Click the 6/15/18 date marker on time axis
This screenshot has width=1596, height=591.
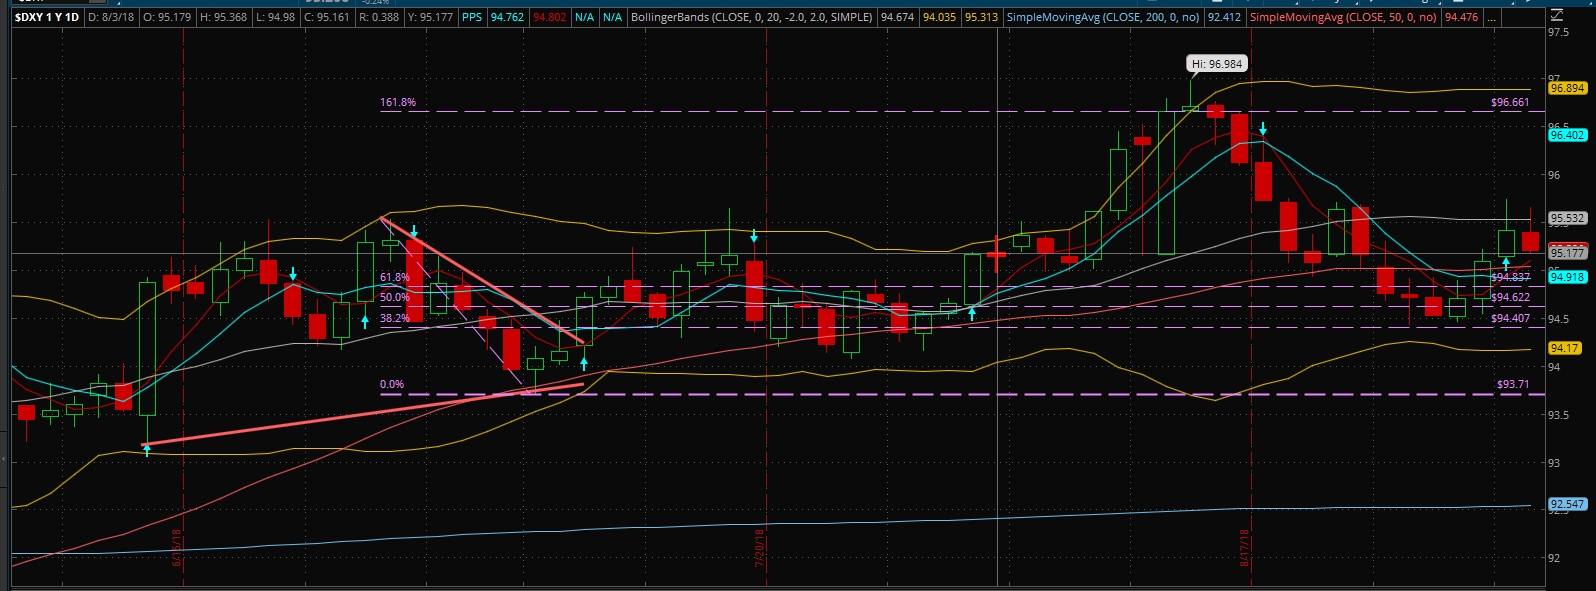click(x=177, y=548)
